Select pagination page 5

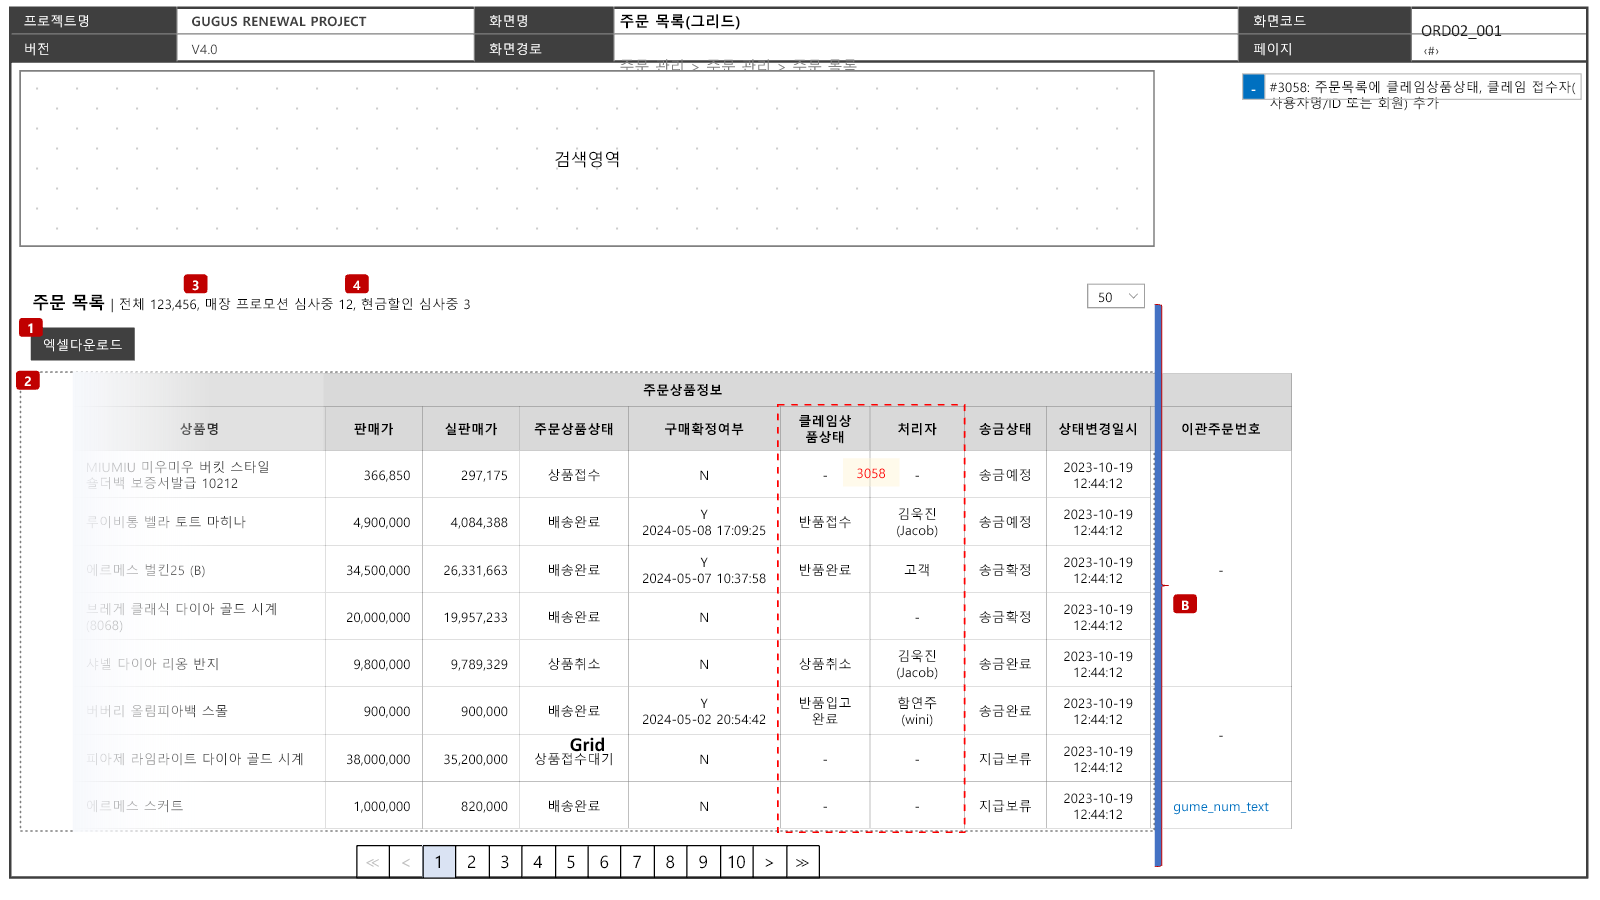571,862
